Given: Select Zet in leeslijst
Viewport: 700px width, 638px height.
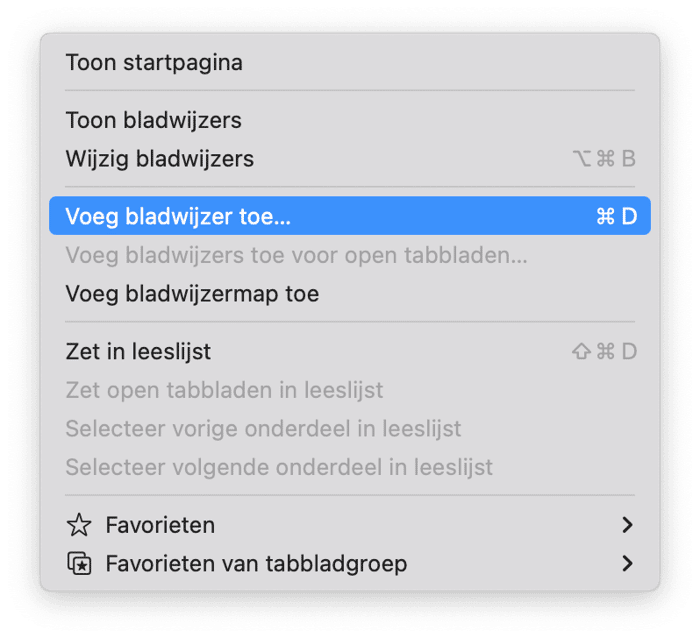Looking at the screenshot, I should pyautogui.click(x=350, y=351).
